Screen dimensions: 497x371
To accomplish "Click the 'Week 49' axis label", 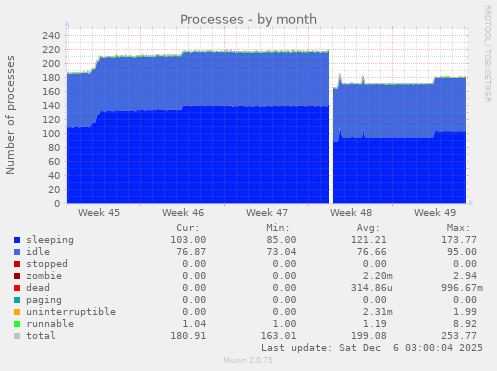I will 435,213.
